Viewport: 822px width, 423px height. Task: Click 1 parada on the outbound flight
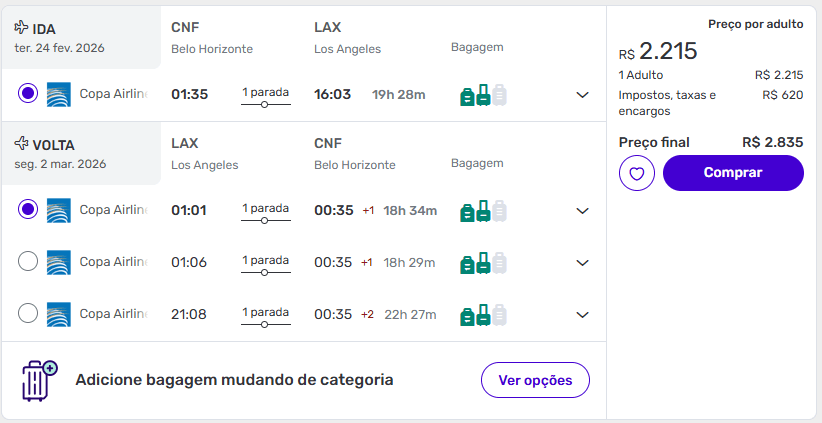point(265,92)
